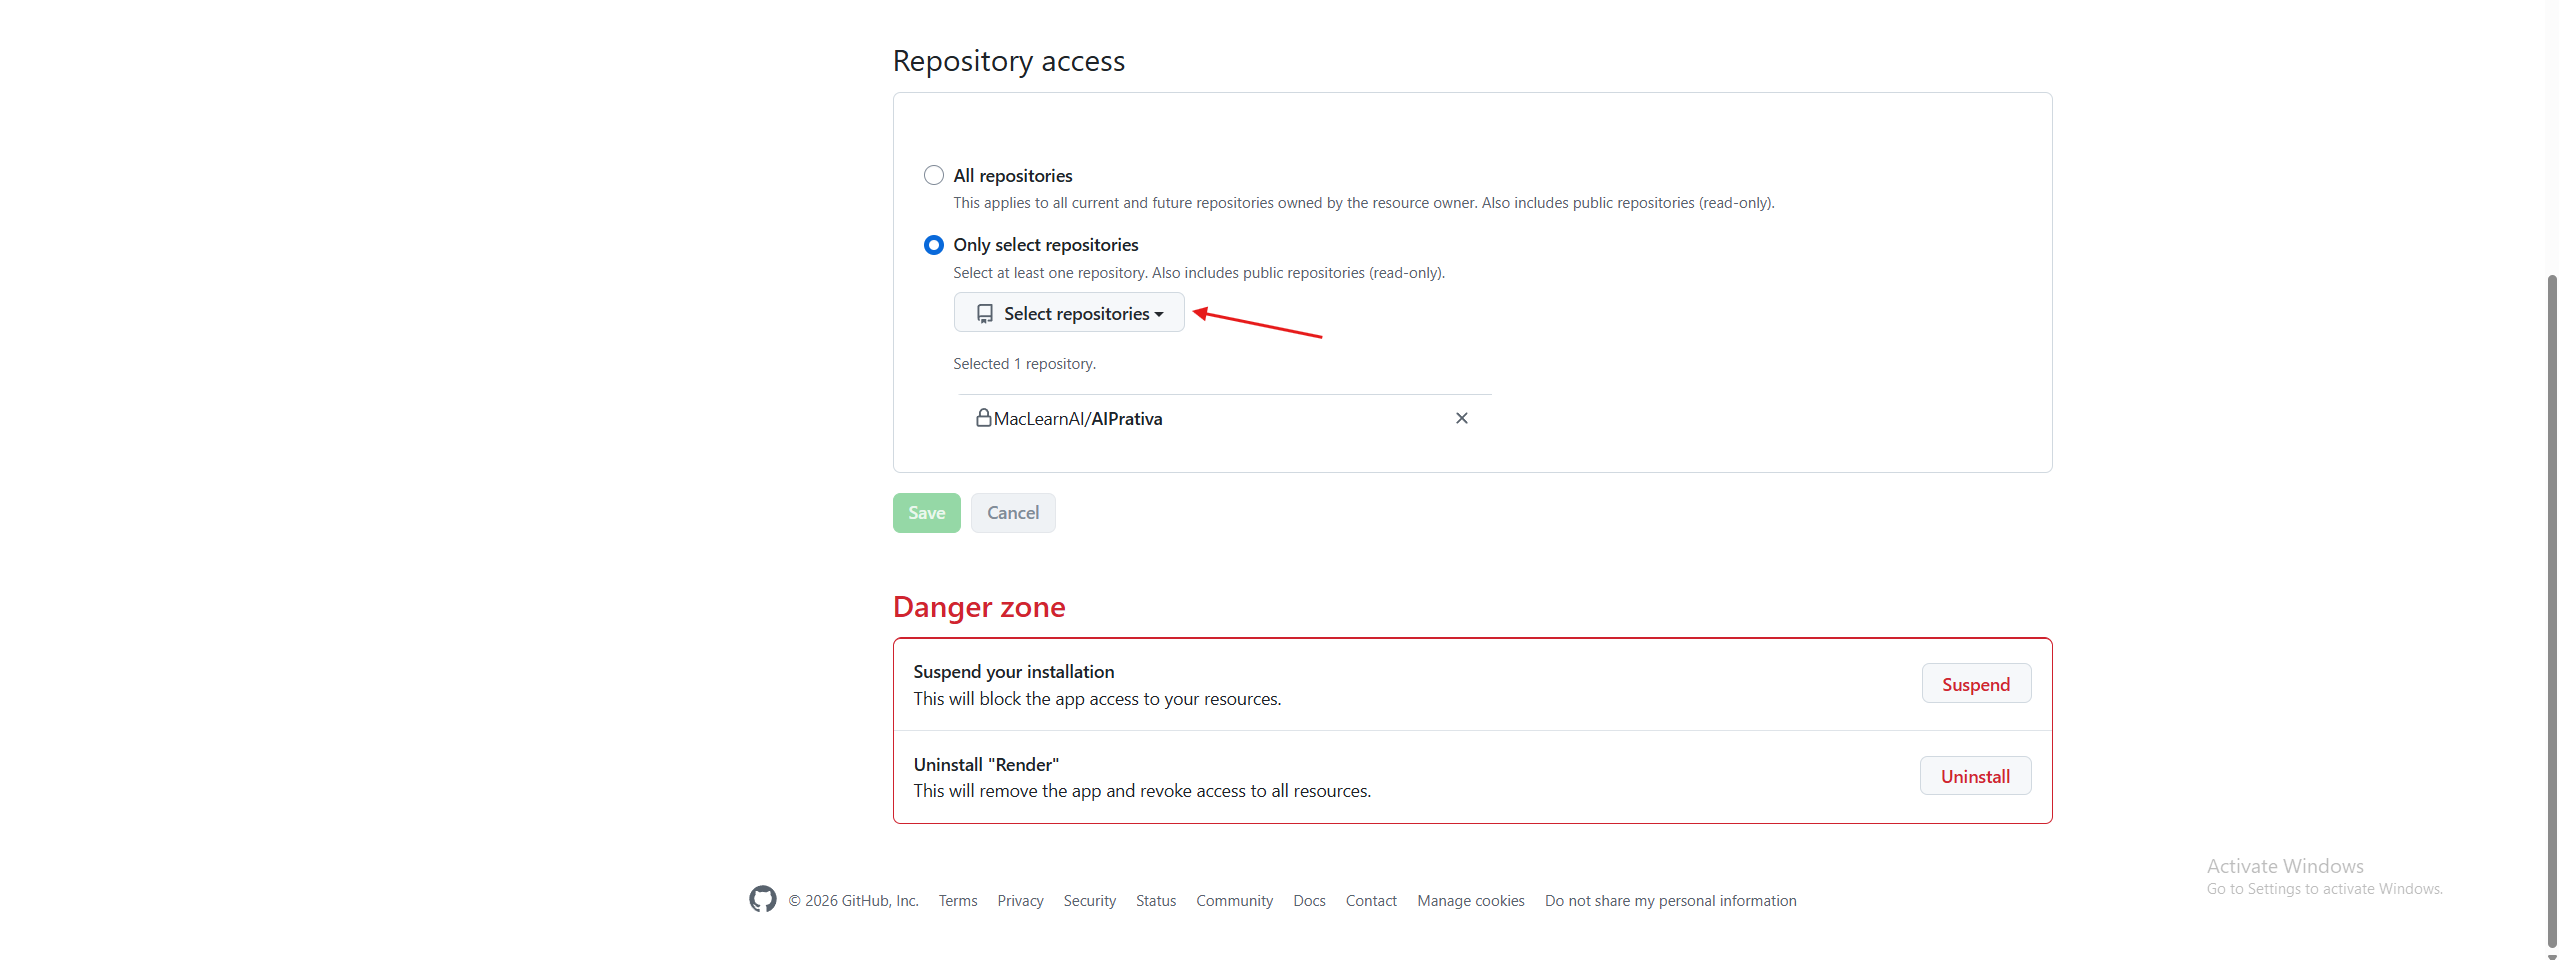The height and width of the screenshot is (960, 2559).
Task: Click Manage cookies in the footer
Action: tap(1470, 901)
